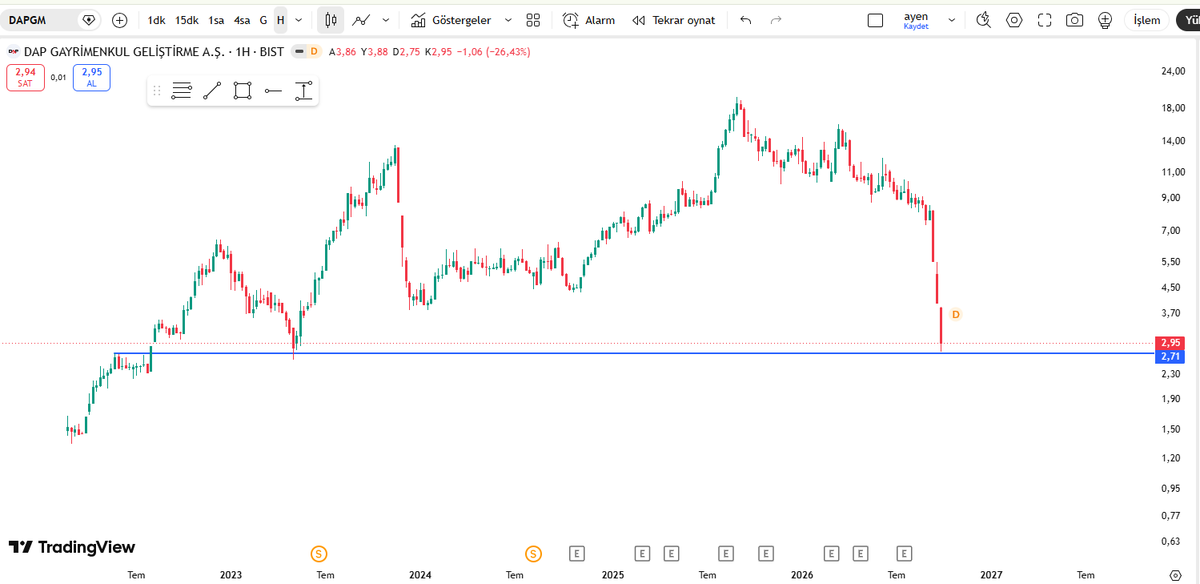
Task: Expand the Göstergeler favorites dropdown arrow
Action: pyautogui.click(x=508, y=20)
